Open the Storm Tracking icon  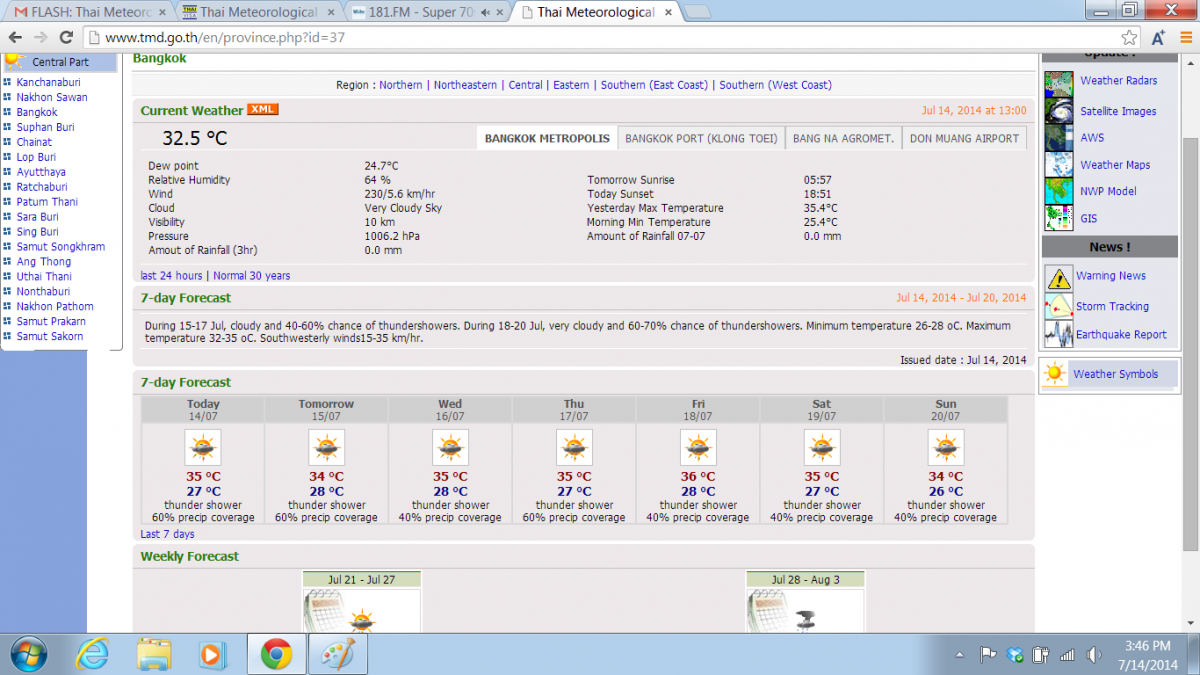1058,306
